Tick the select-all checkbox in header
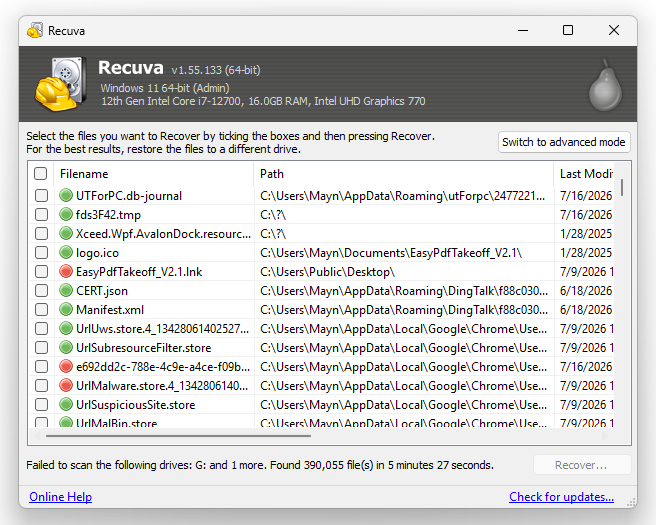Viewport: 656px width, 525px height. [41, 174]
